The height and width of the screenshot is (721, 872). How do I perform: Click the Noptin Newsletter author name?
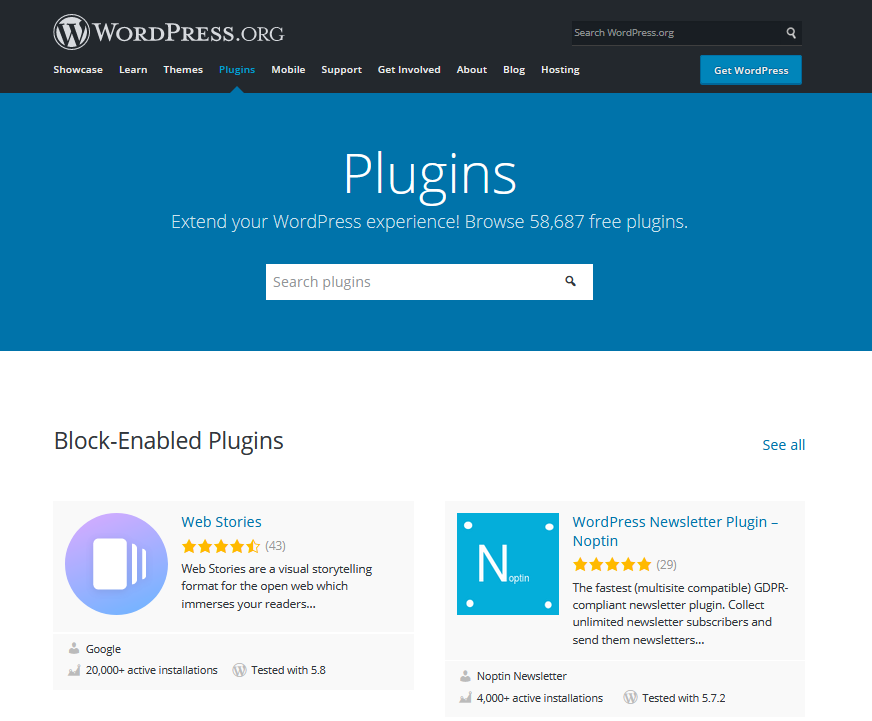coord(522,676)
